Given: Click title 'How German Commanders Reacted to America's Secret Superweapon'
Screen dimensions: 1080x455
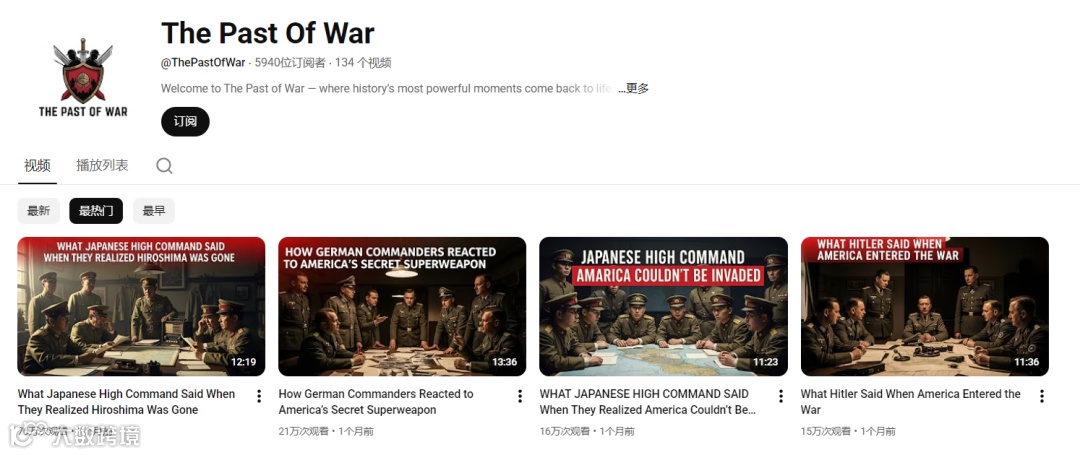Looking at the screenshot, I should pyautogui.click(x=376, y=402).
